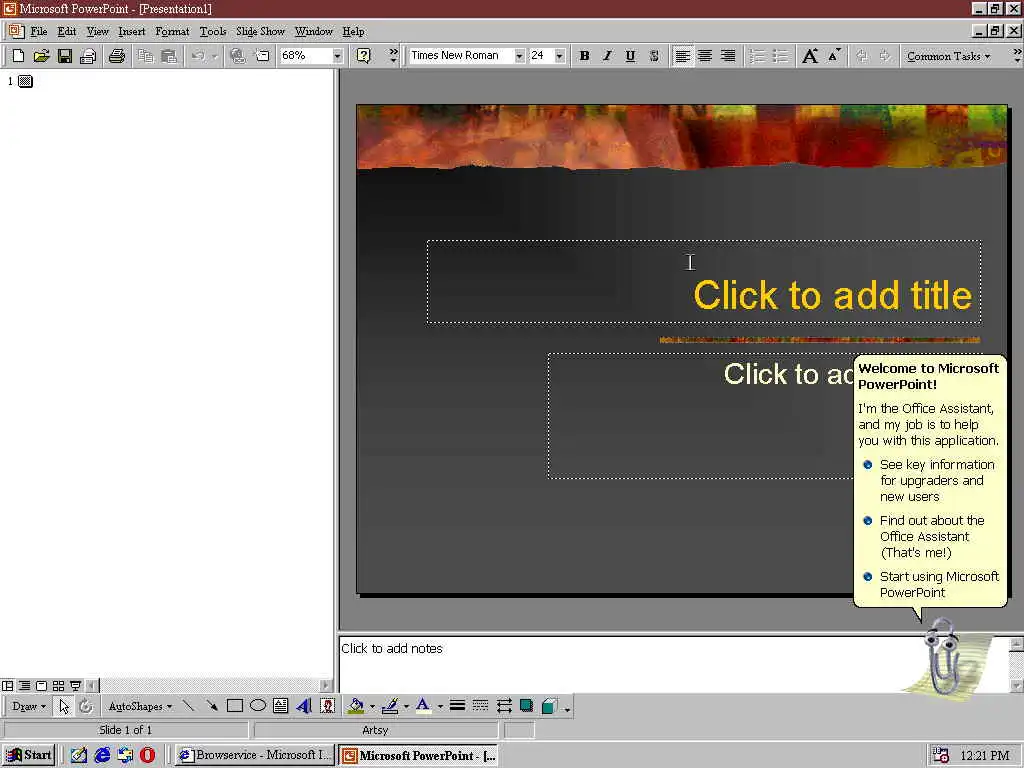Viewport: 1024px width, 768px height.
Task: Open the Draw menu on the Drawing toolbar
Action: click(x=29, y=706)
